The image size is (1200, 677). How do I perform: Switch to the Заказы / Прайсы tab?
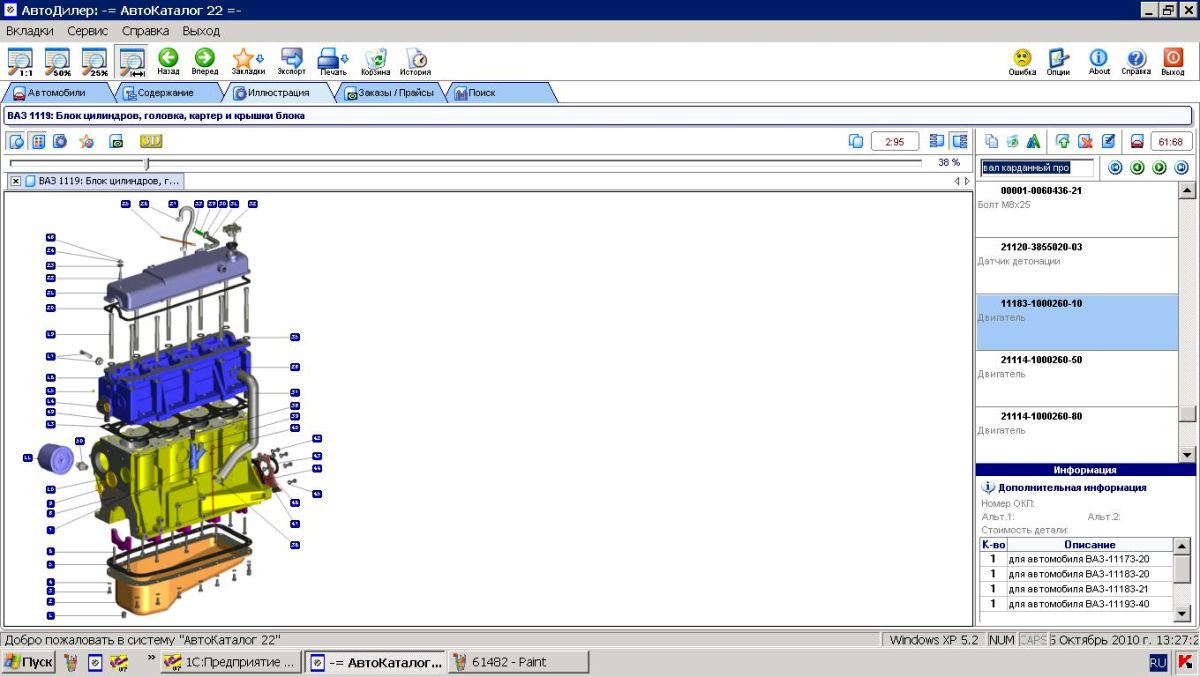click(x=389, y=93)
